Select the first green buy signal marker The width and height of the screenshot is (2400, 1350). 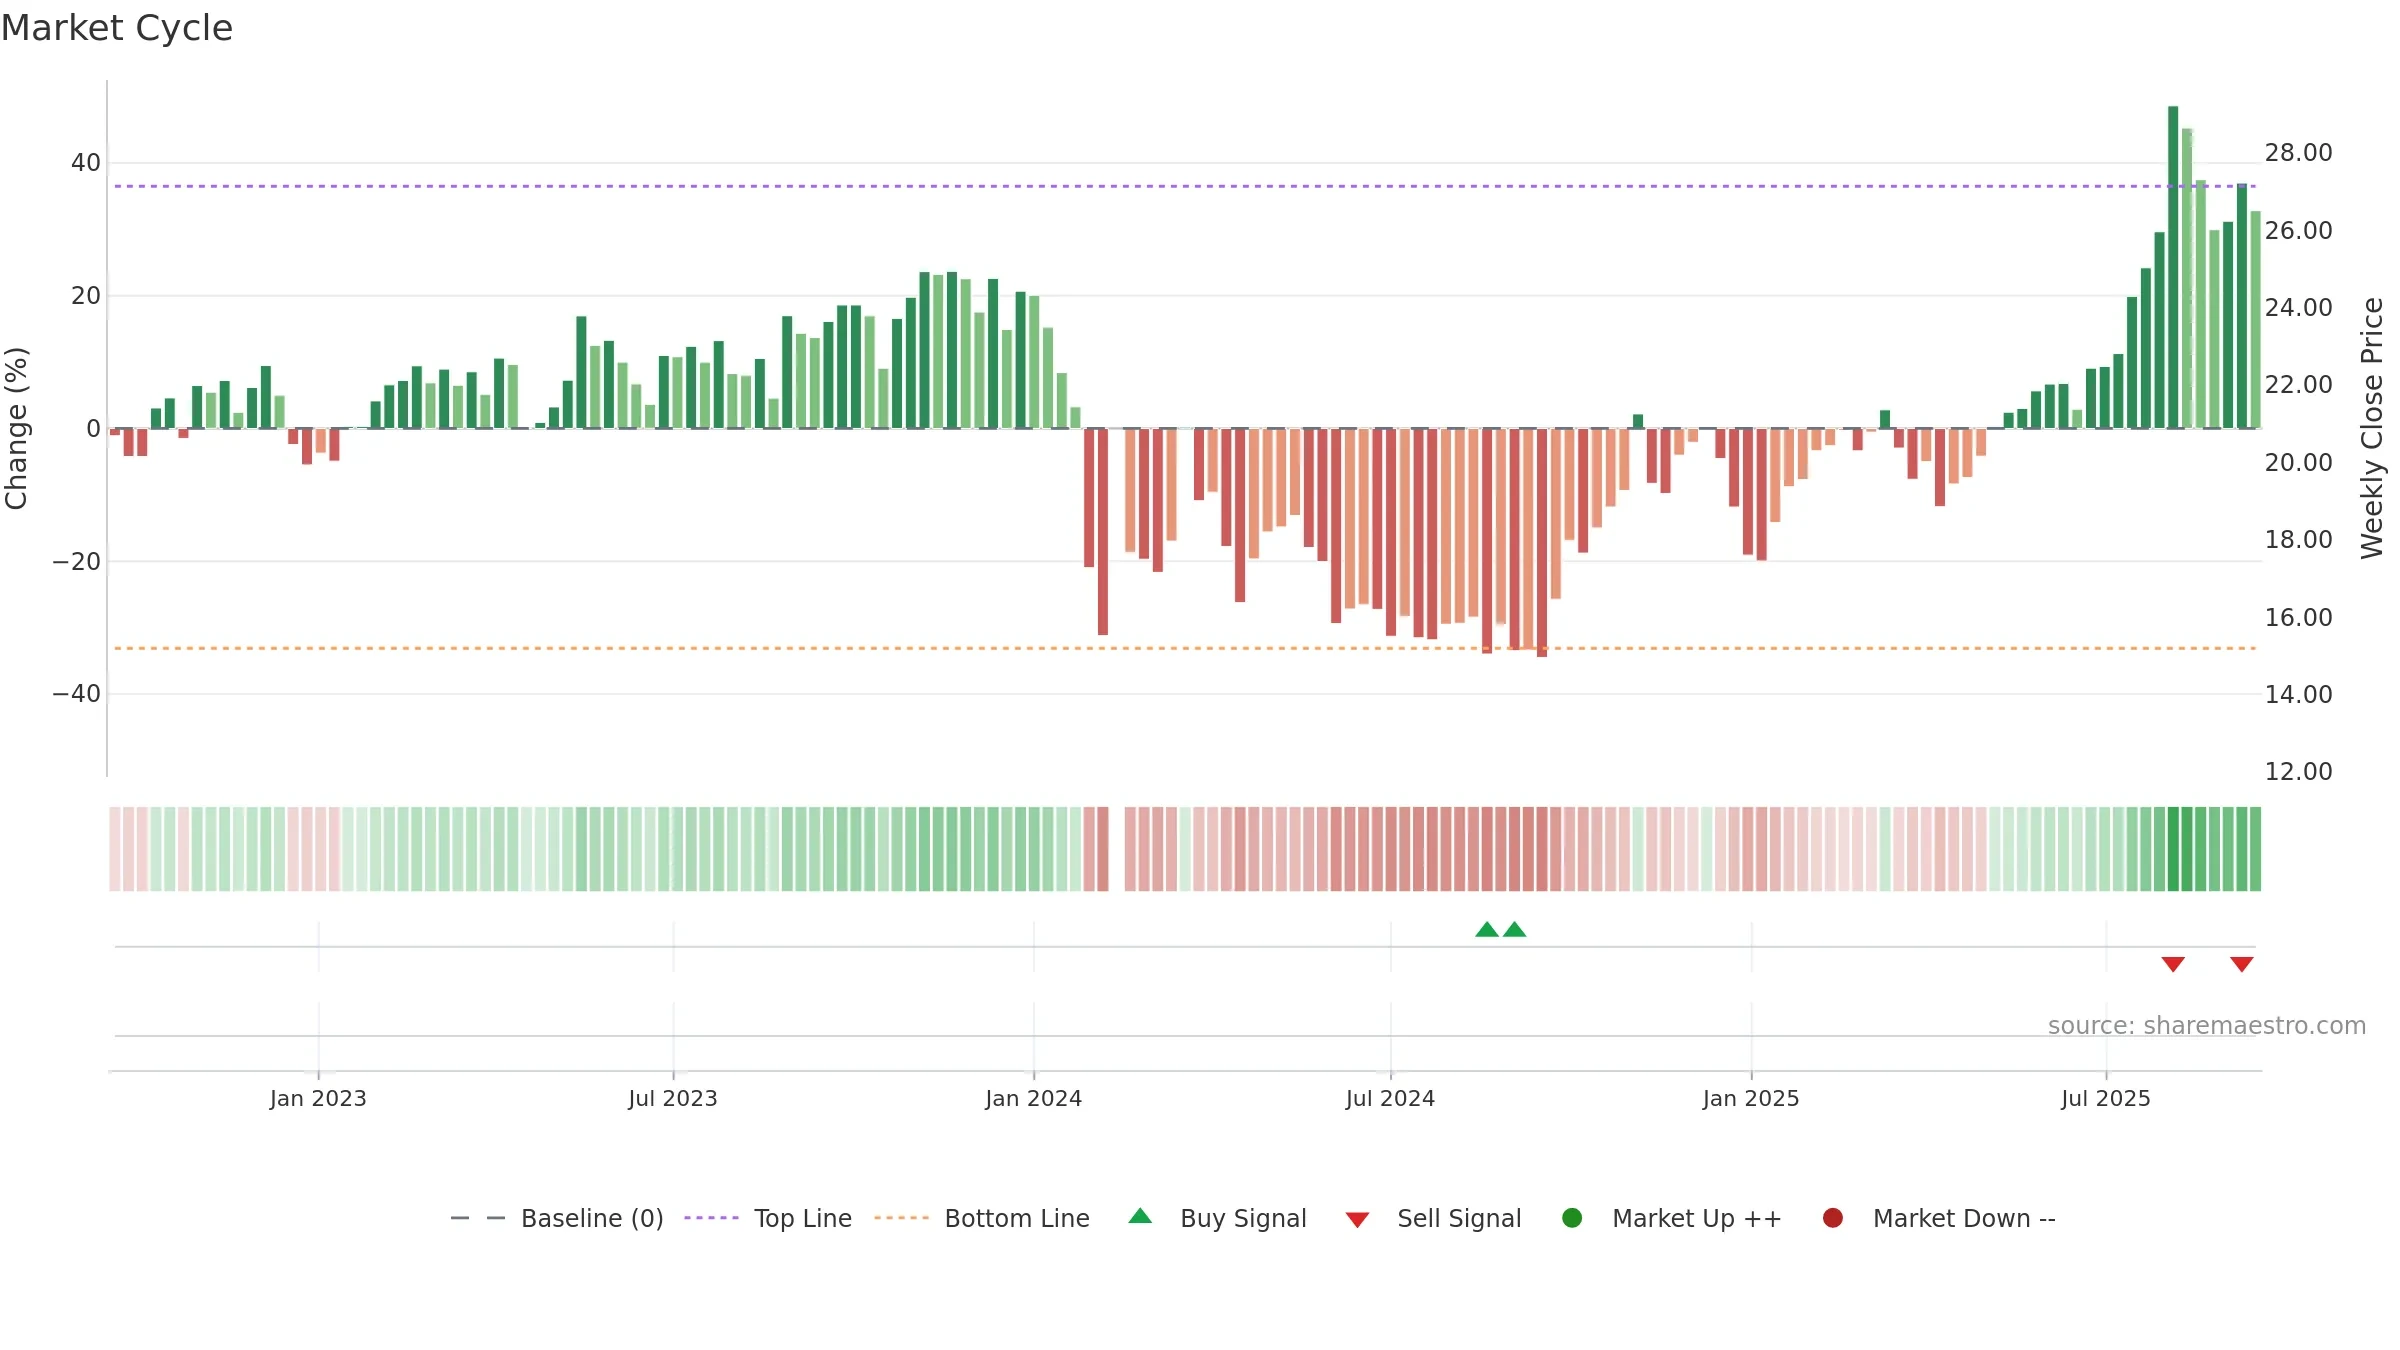[x=1487, y=929]
